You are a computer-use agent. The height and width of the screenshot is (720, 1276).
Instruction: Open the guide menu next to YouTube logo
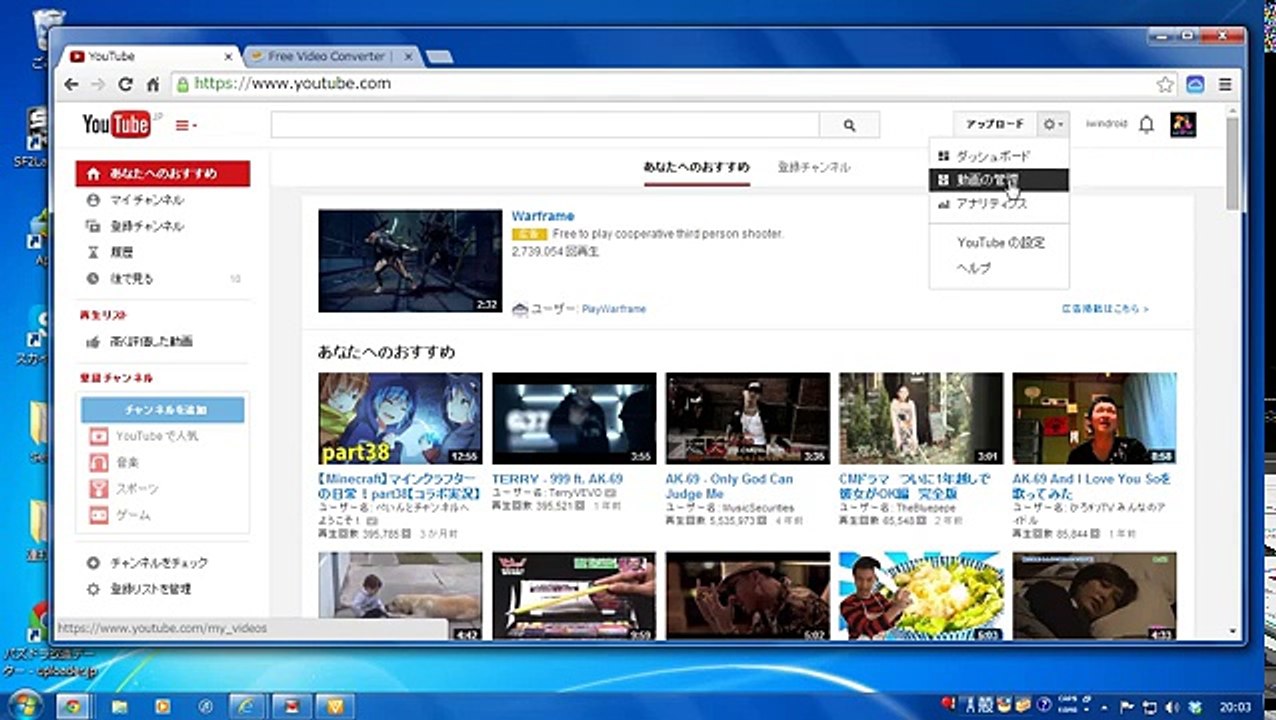[186, 125]
